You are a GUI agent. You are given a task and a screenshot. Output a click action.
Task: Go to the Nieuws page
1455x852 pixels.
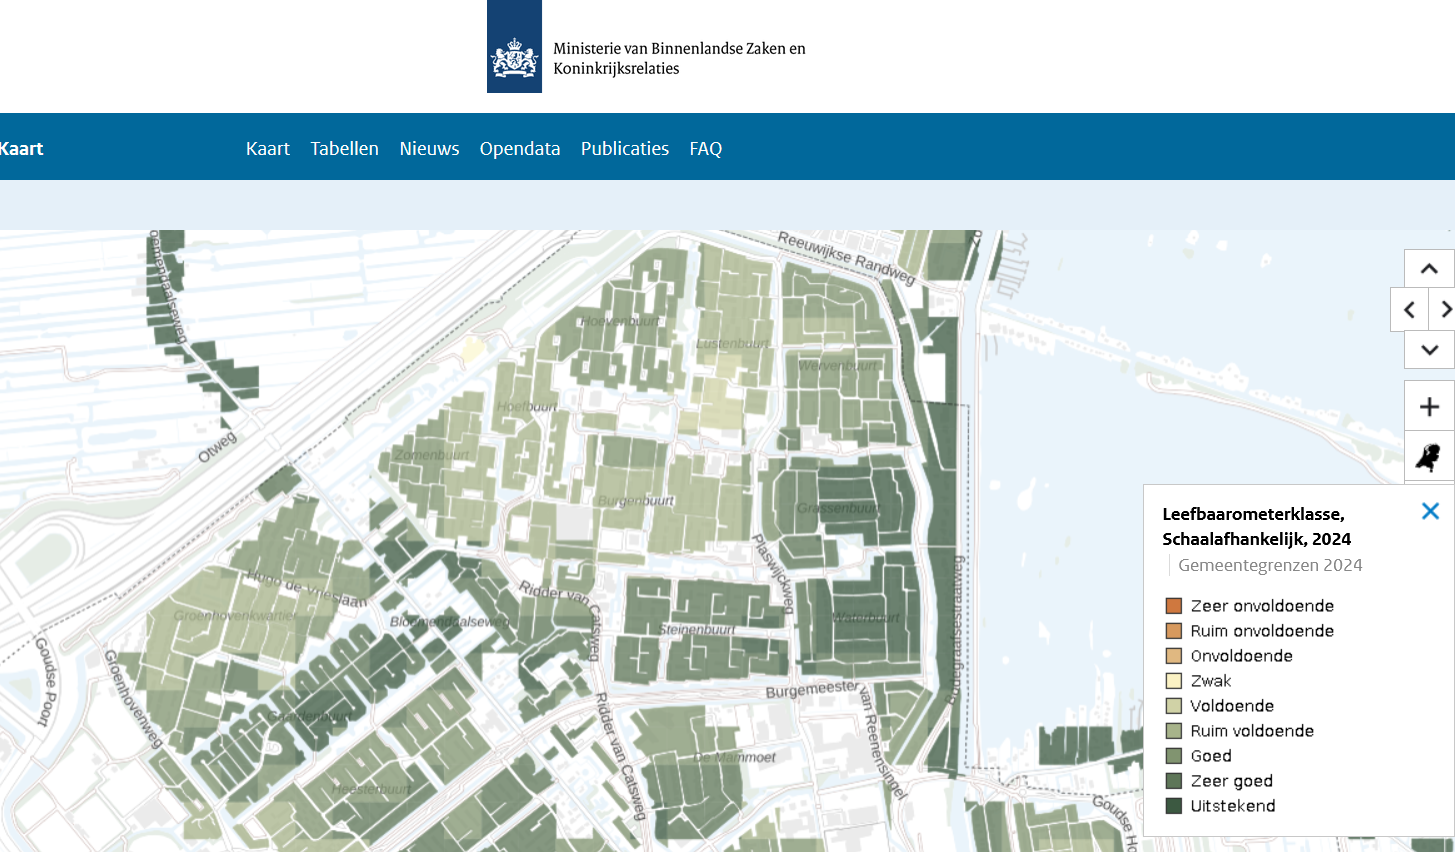pyautogui.click(x=429, y=148)
